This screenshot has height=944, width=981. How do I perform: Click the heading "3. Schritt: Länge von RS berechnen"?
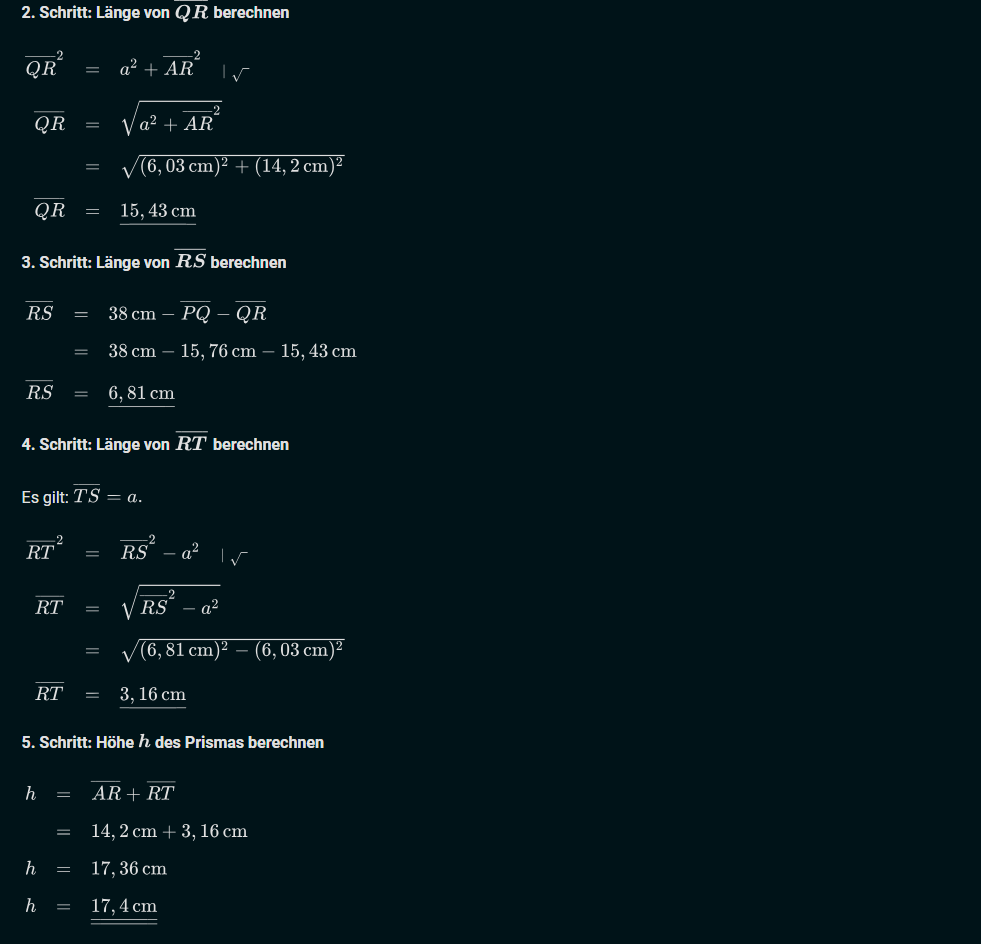[154, 262]
